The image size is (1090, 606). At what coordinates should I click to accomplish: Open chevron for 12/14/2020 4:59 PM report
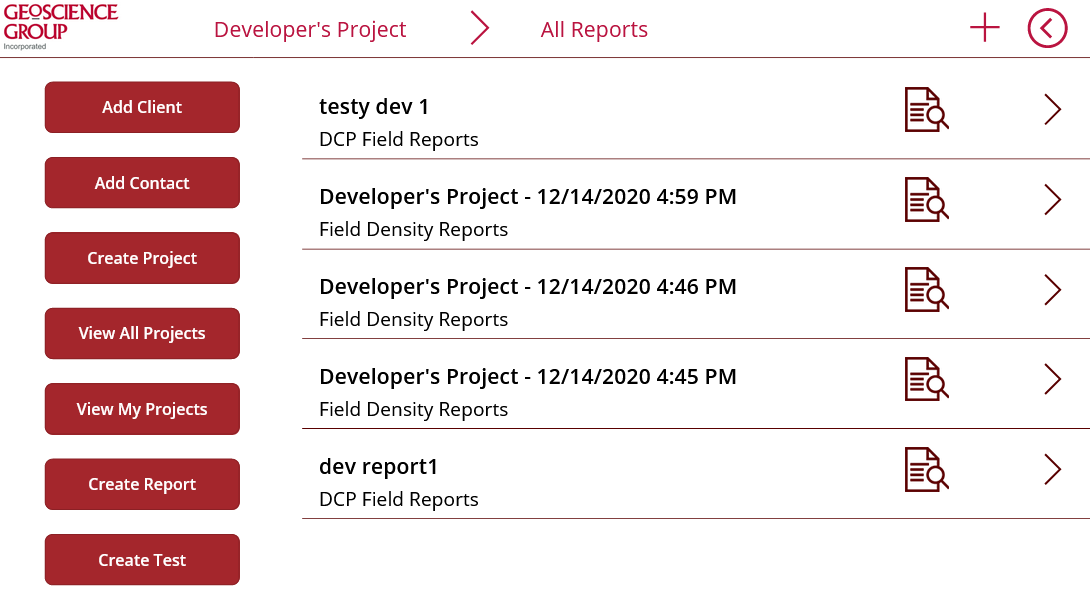[x=1052, y=199]
